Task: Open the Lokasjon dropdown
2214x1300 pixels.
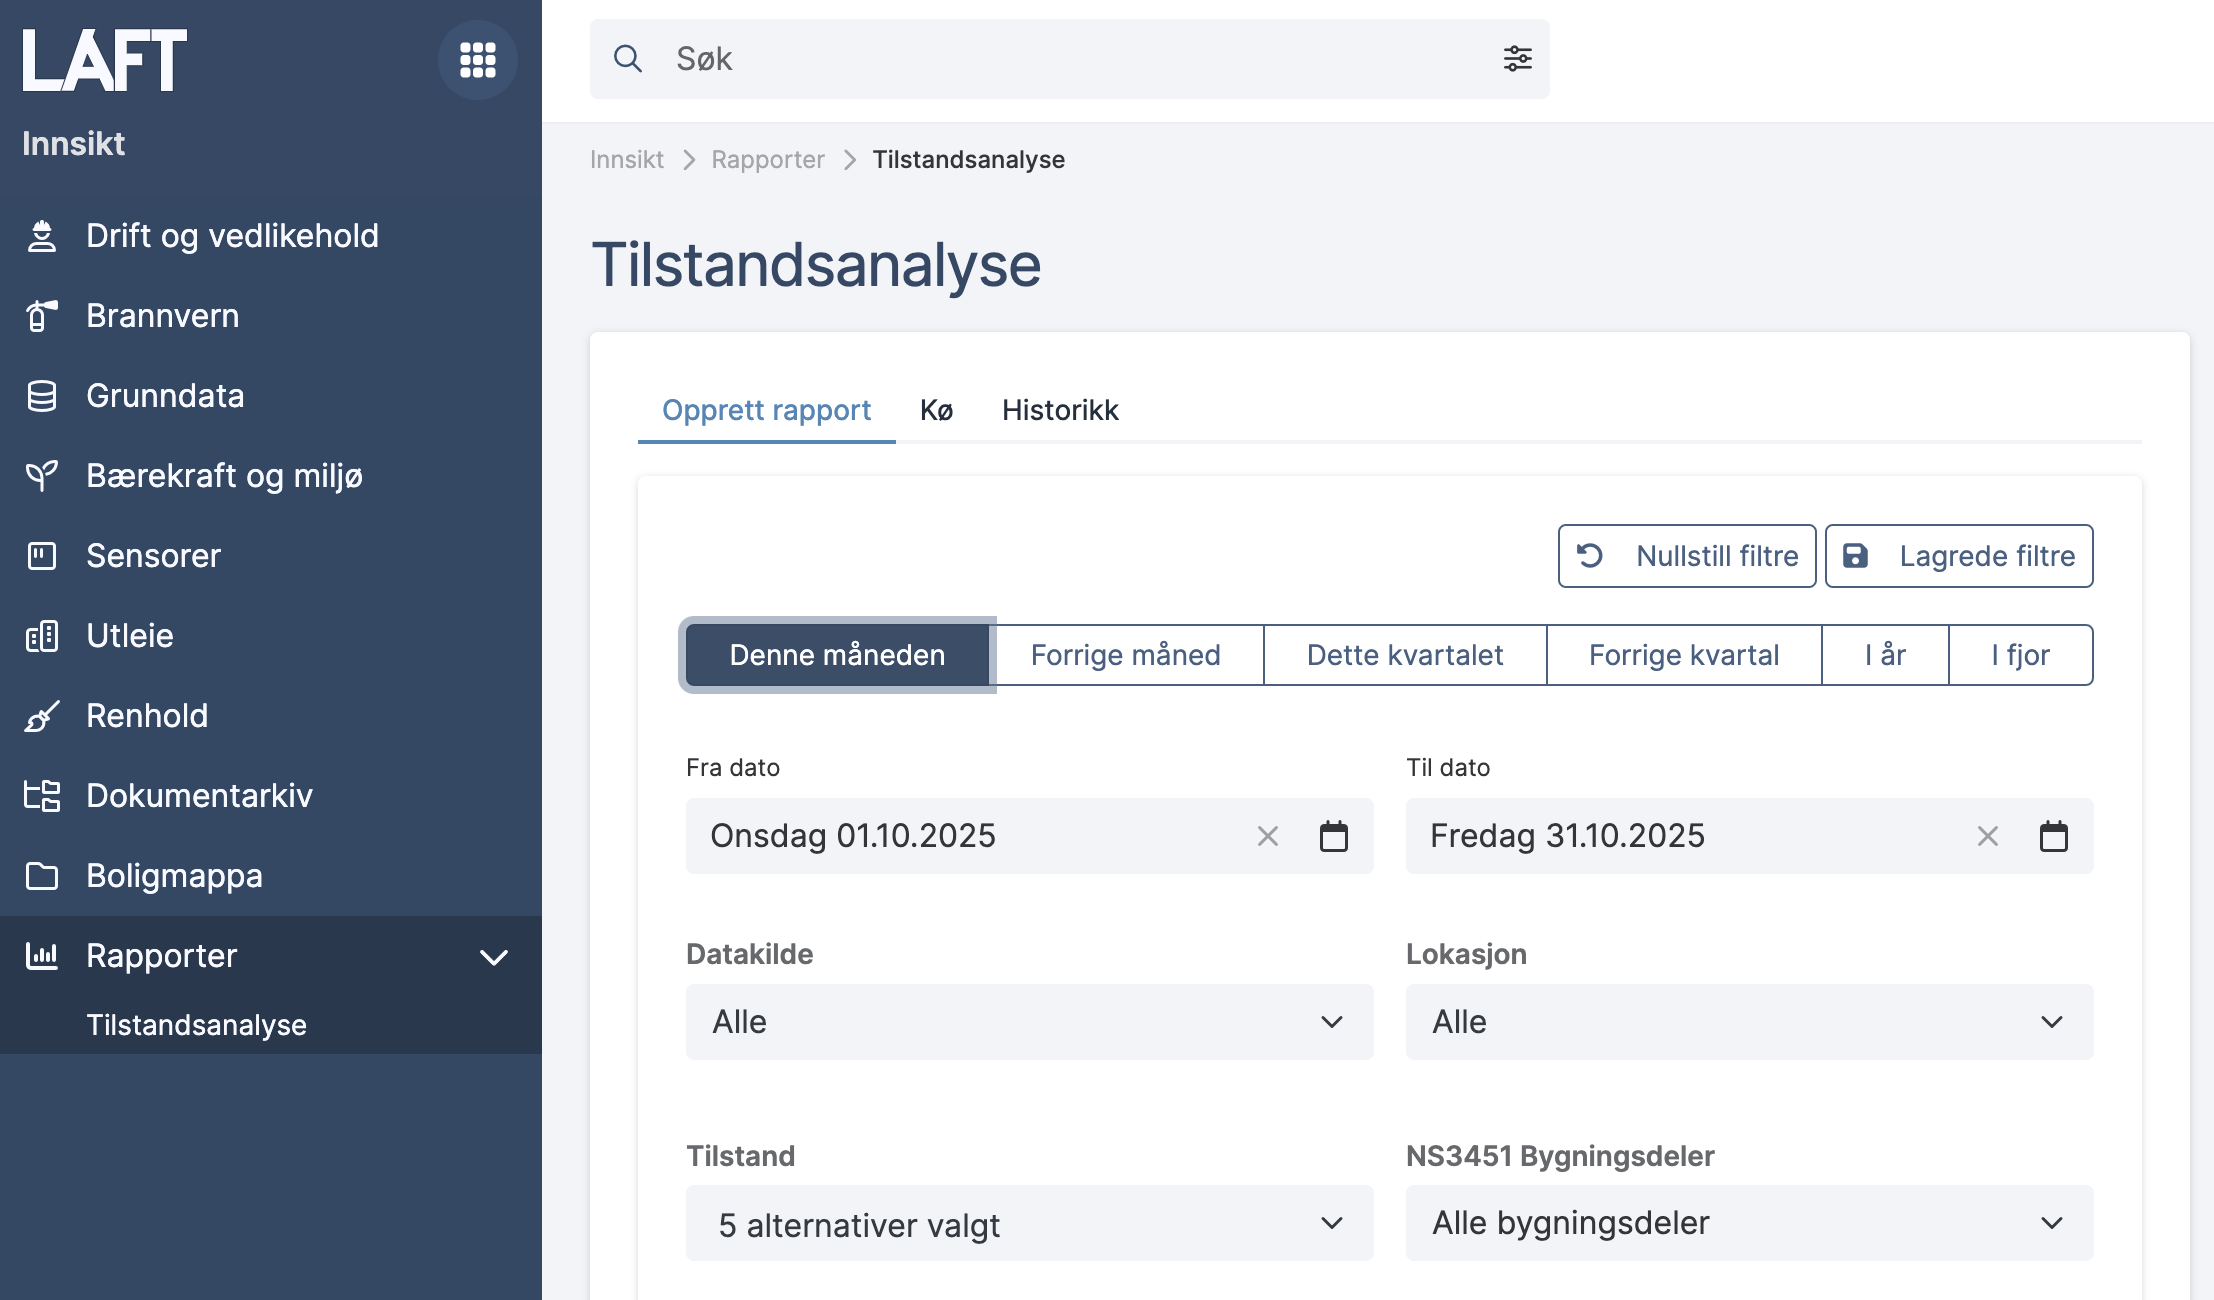Action: click(1749, 1022)
